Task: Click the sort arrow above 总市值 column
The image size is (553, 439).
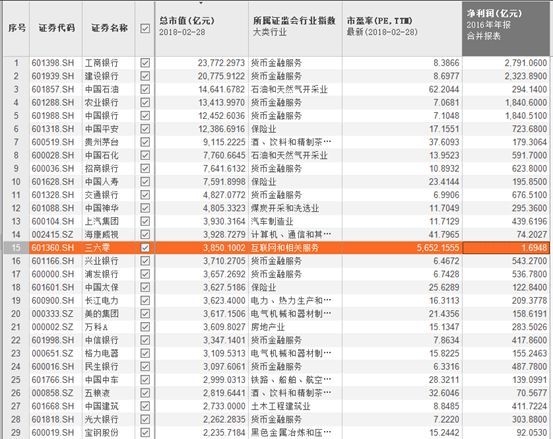Action: [201, 3]
